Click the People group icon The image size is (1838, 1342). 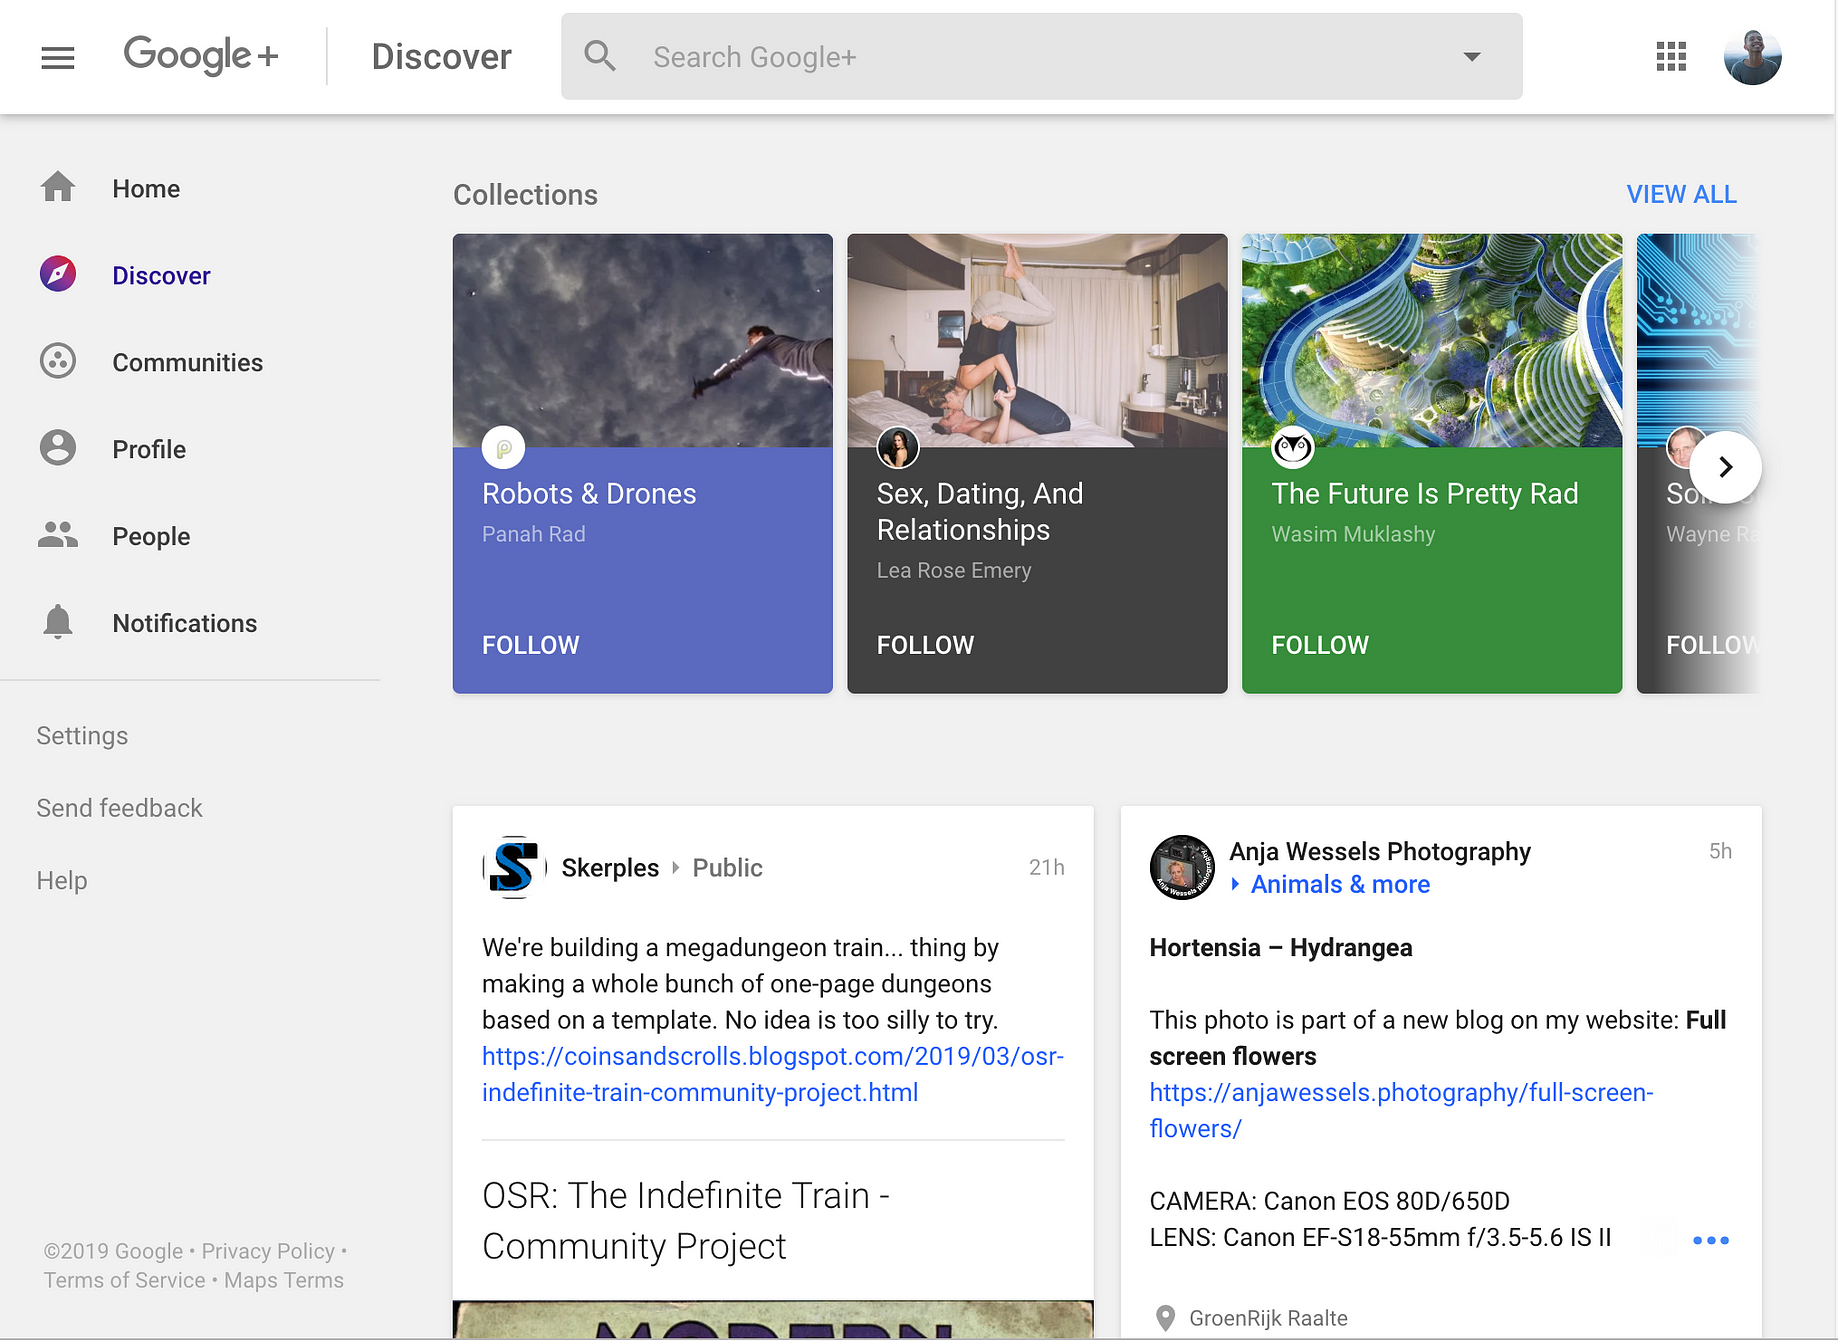[x=58, y=535]
